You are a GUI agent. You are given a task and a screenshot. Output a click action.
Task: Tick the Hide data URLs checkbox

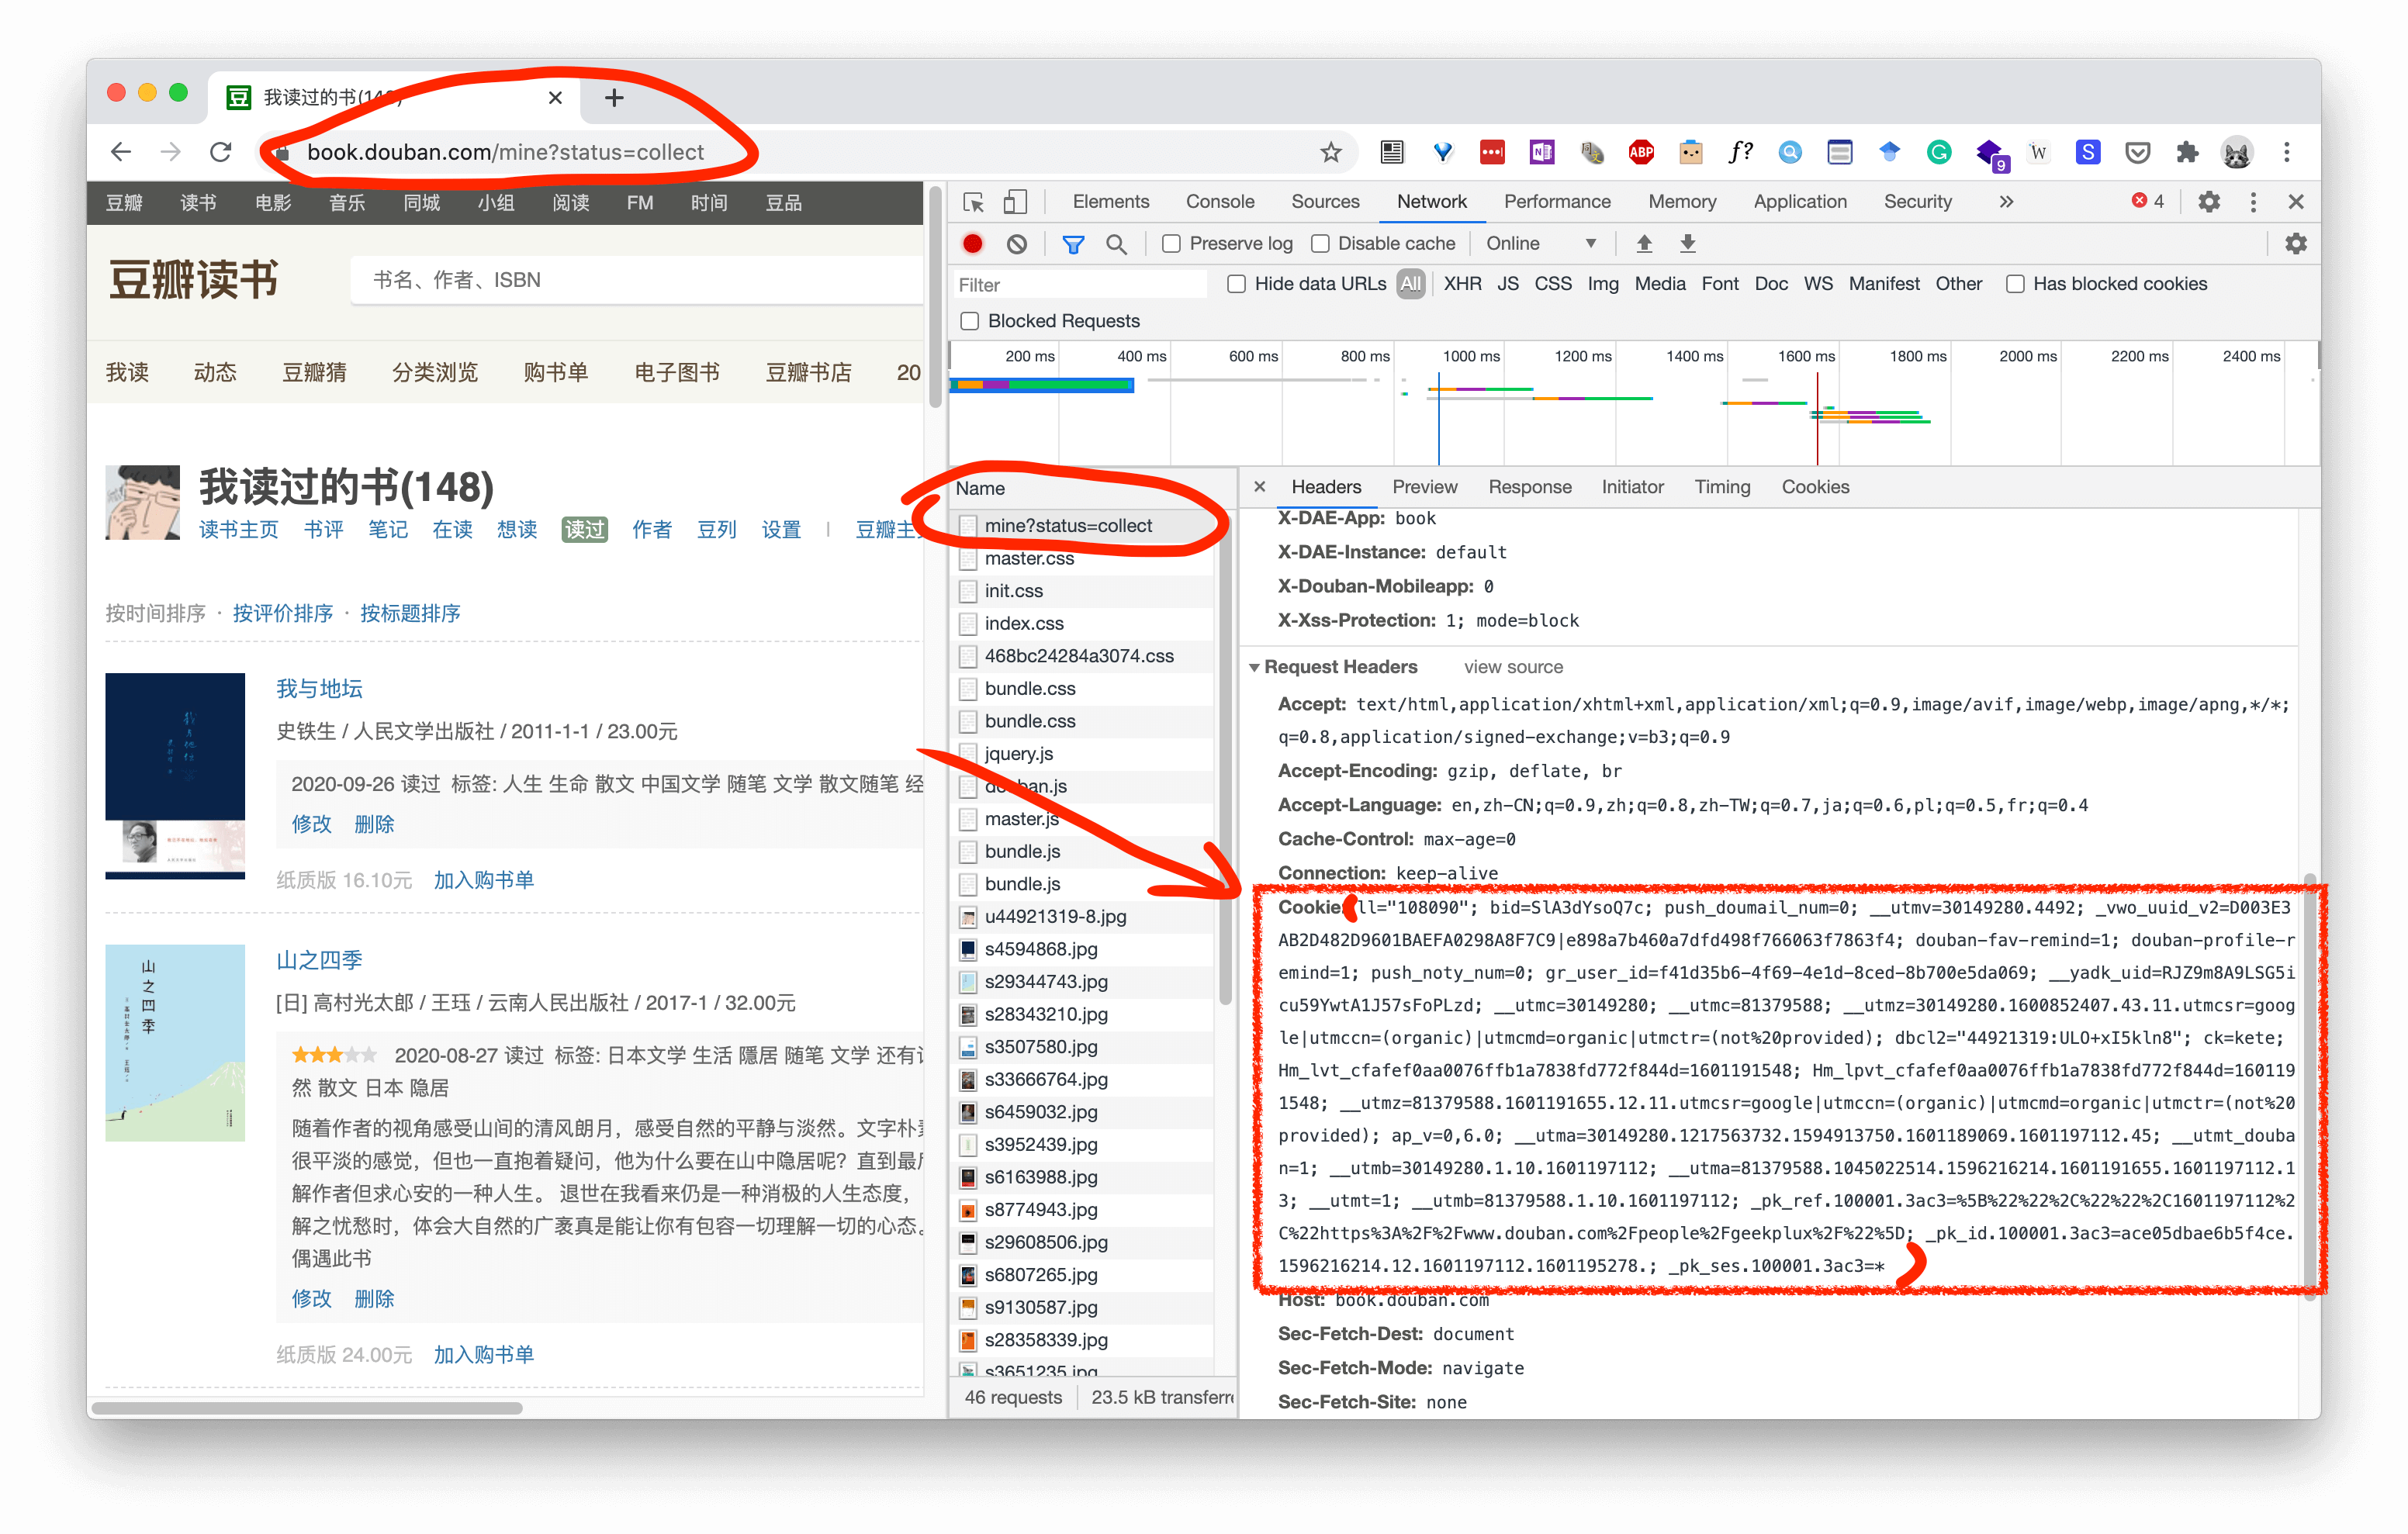coord(1236,284)
